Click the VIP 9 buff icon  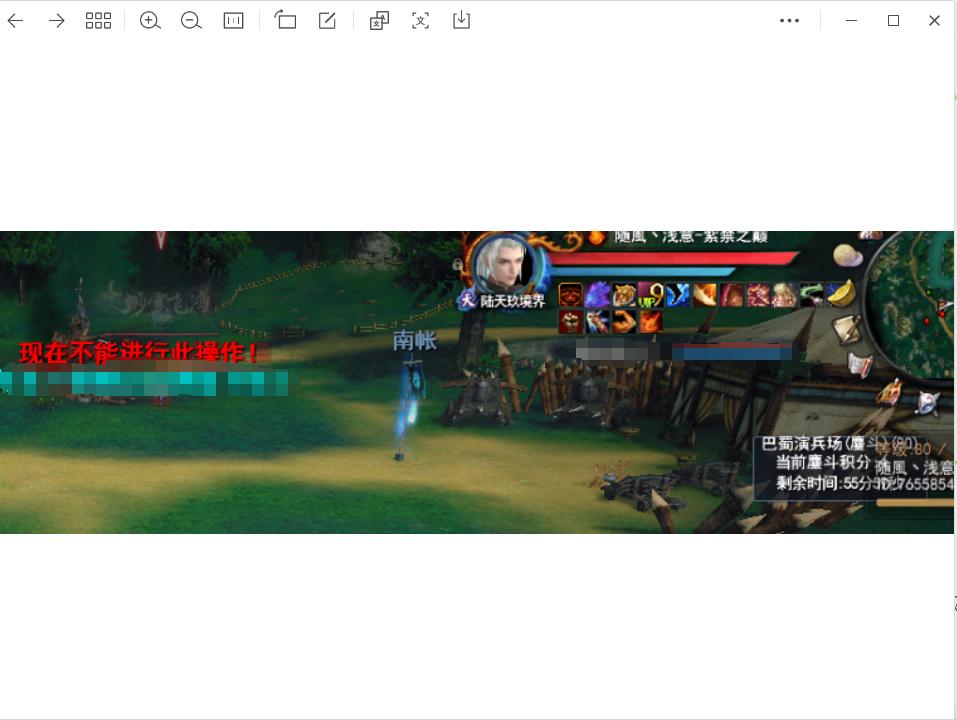pos(650,295)
